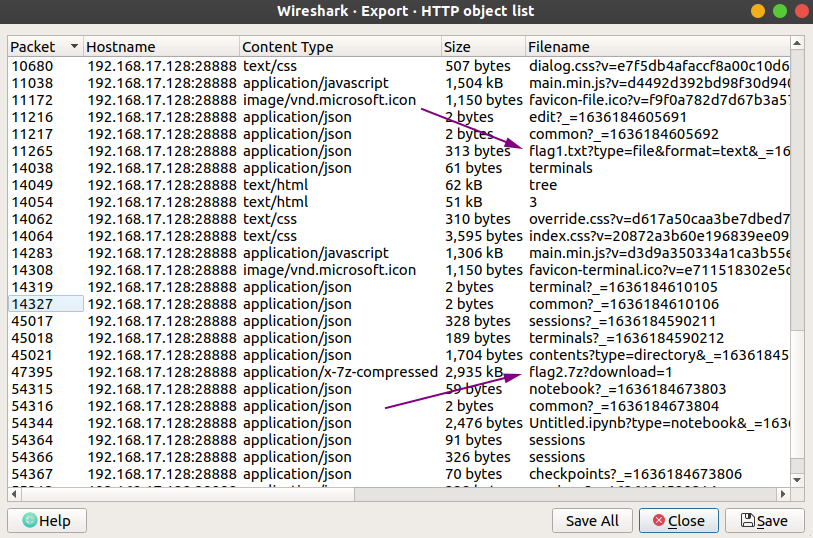Close the HTTP object list dialog
Viewport: 813px width, 538px height.
(677, 520)
